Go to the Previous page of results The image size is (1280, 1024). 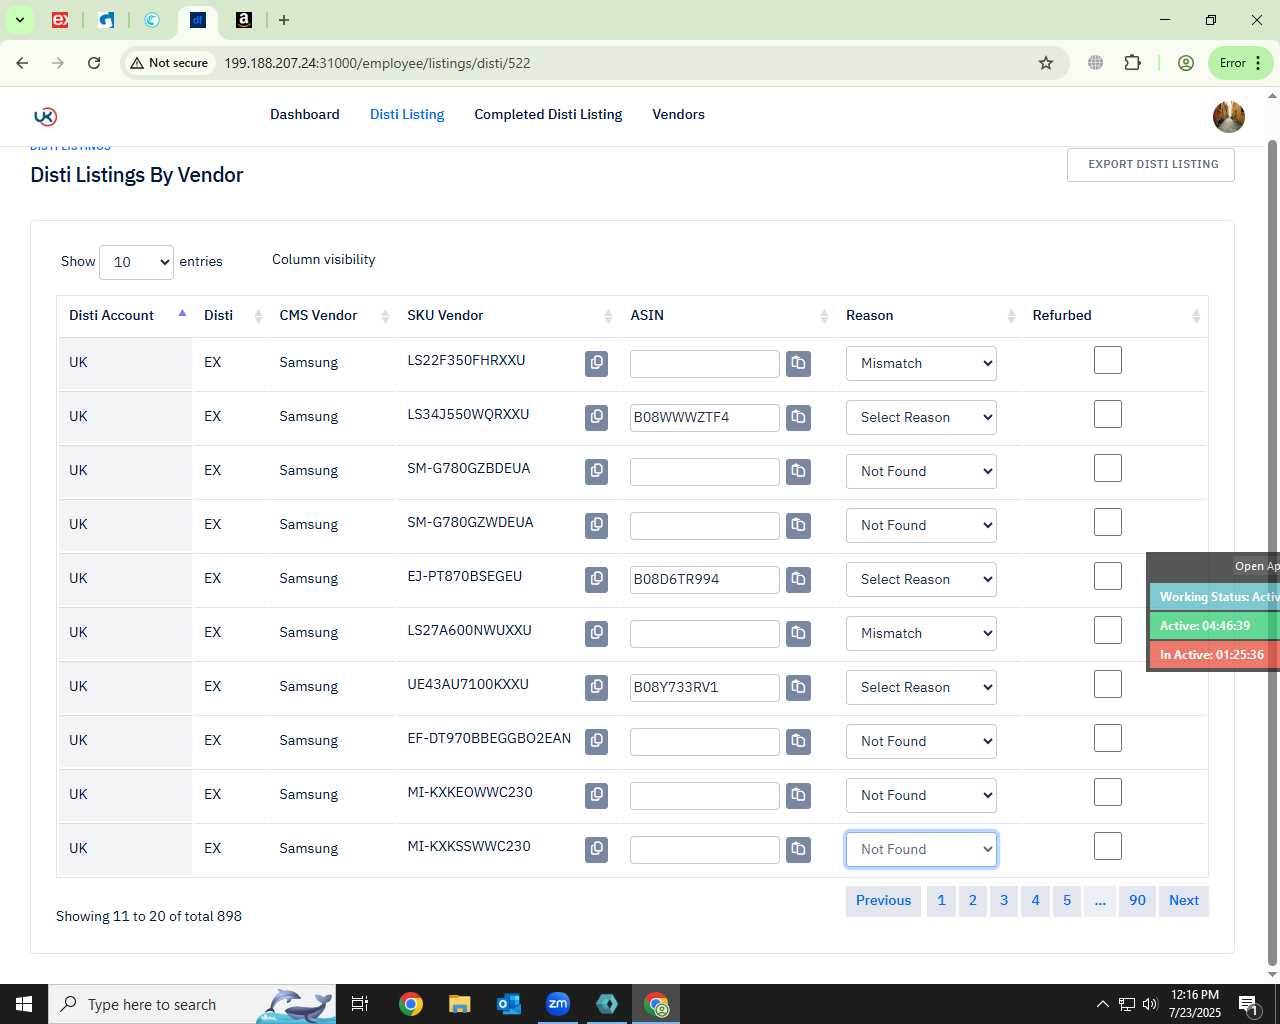pyautogui.click(x=883, y=901)
